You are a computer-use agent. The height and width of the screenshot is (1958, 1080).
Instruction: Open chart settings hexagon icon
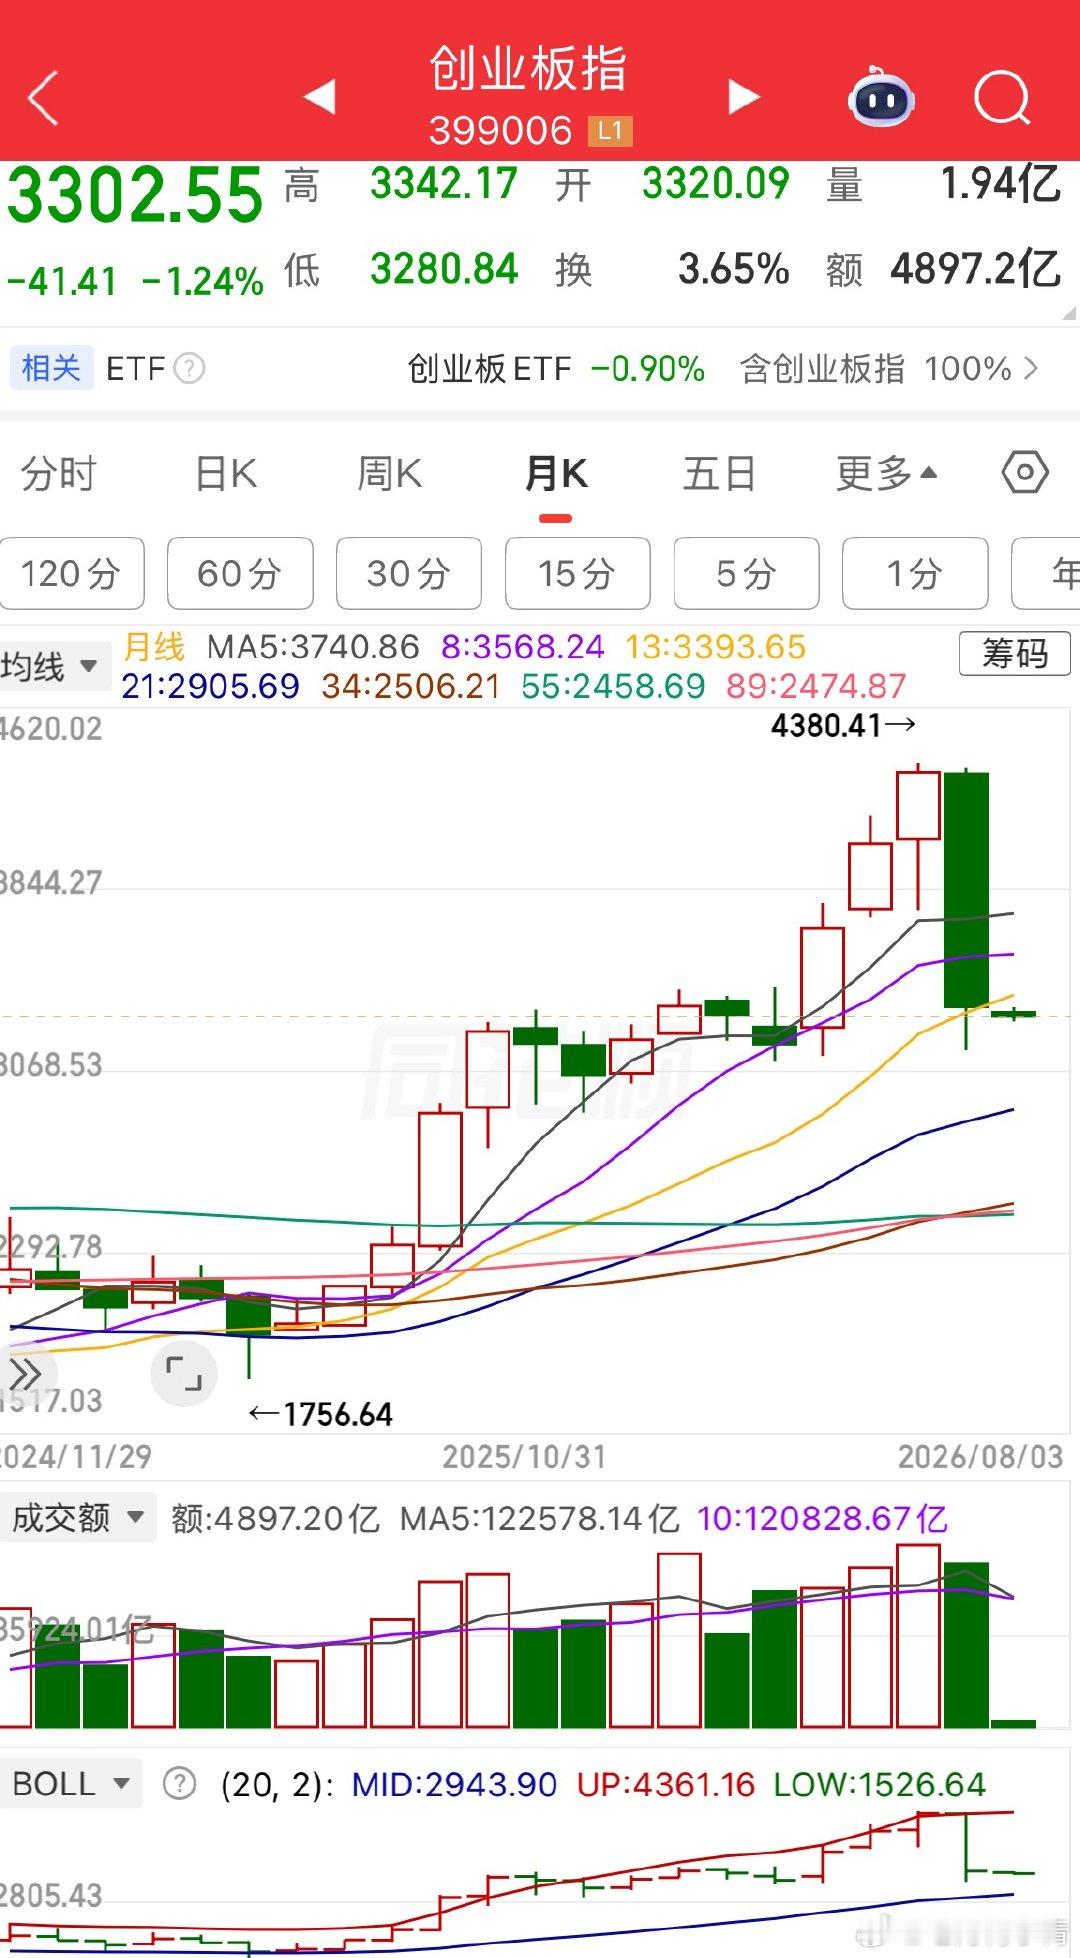click(x=1025, y=472)
